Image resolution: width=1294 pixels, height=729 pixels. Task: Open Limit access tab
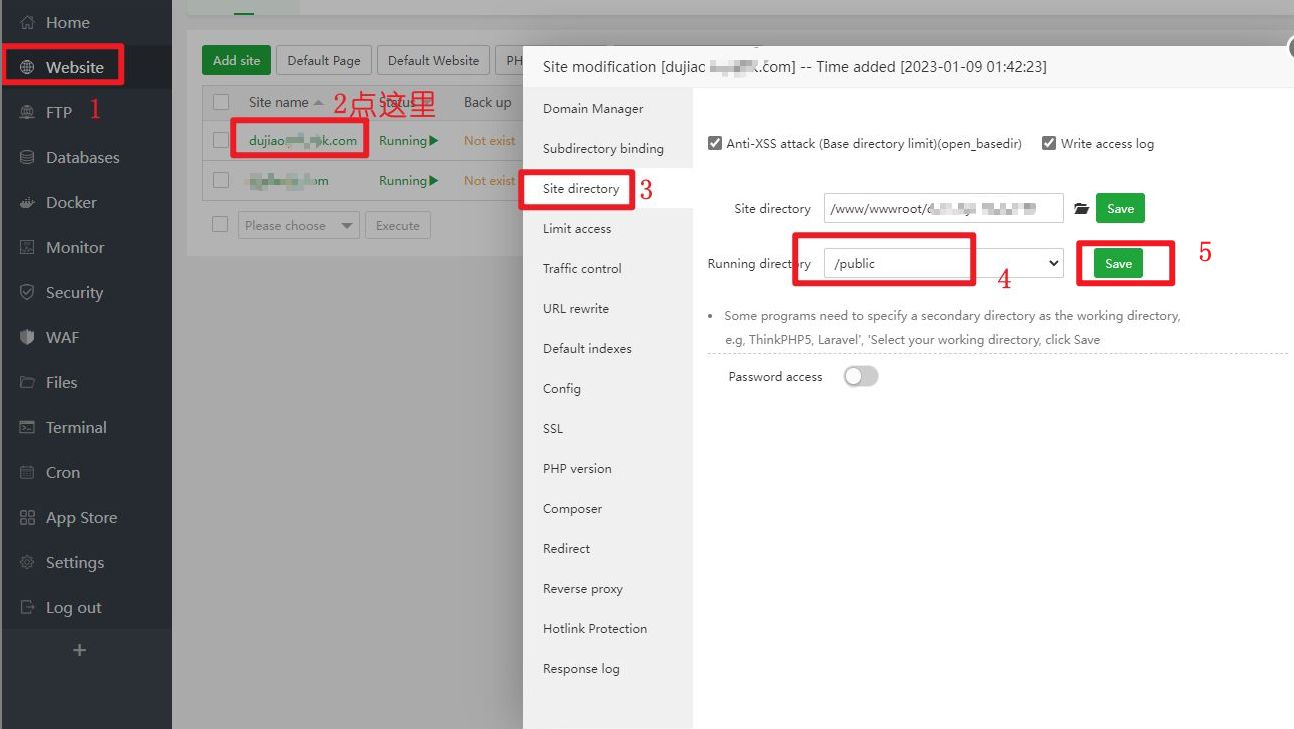(577, 228)
